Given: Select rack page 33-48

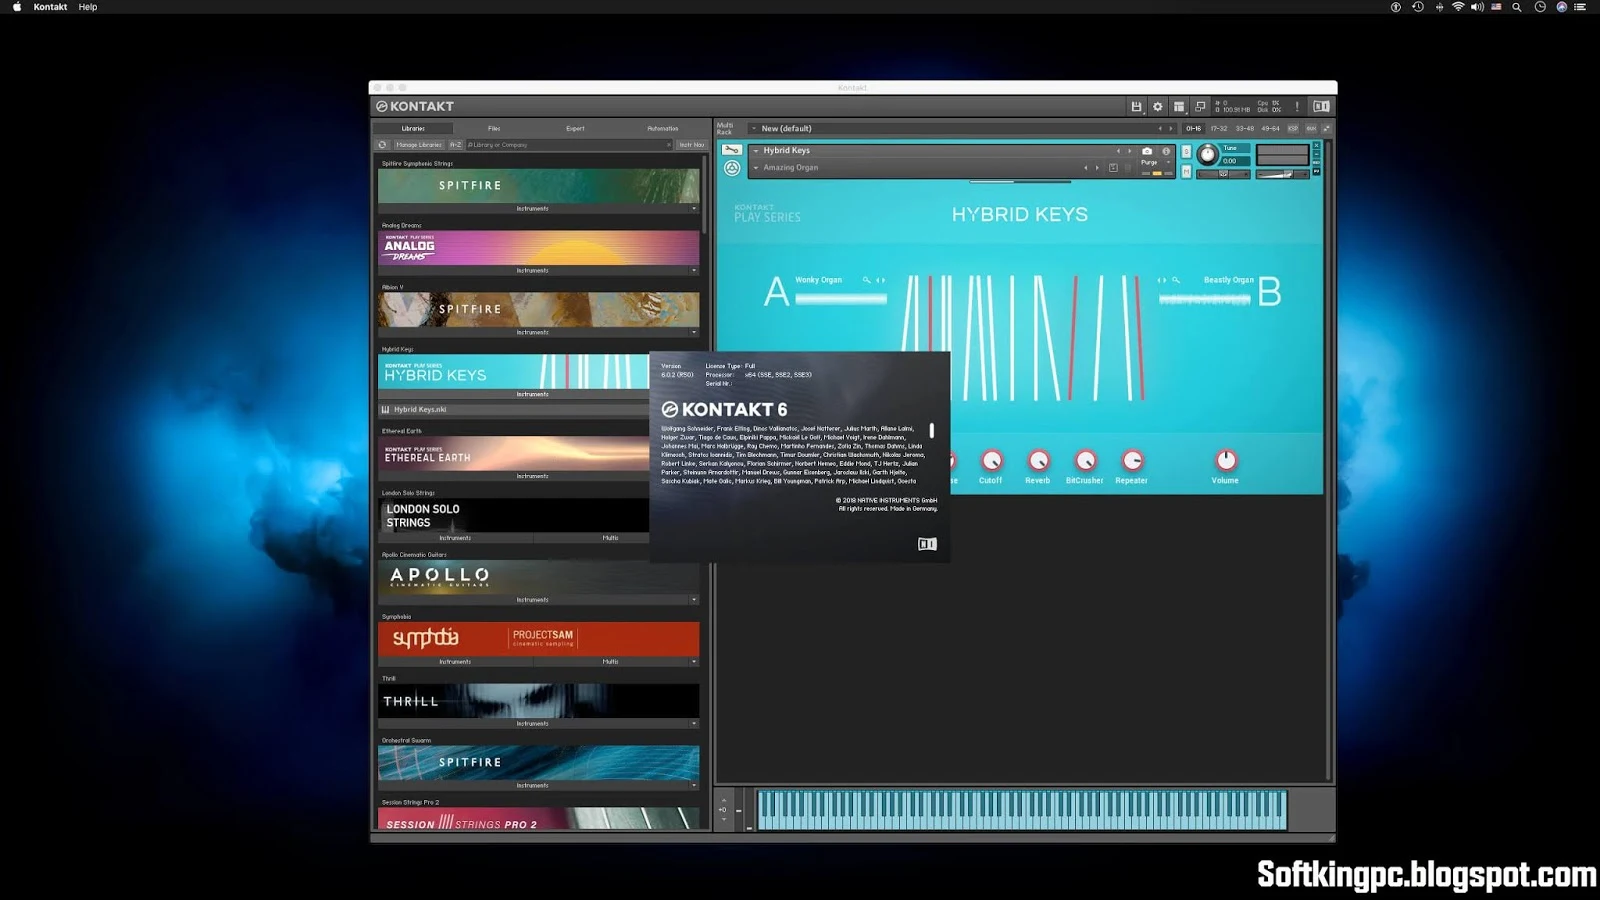Looking at the screenshot, I should pos(1245,128).
